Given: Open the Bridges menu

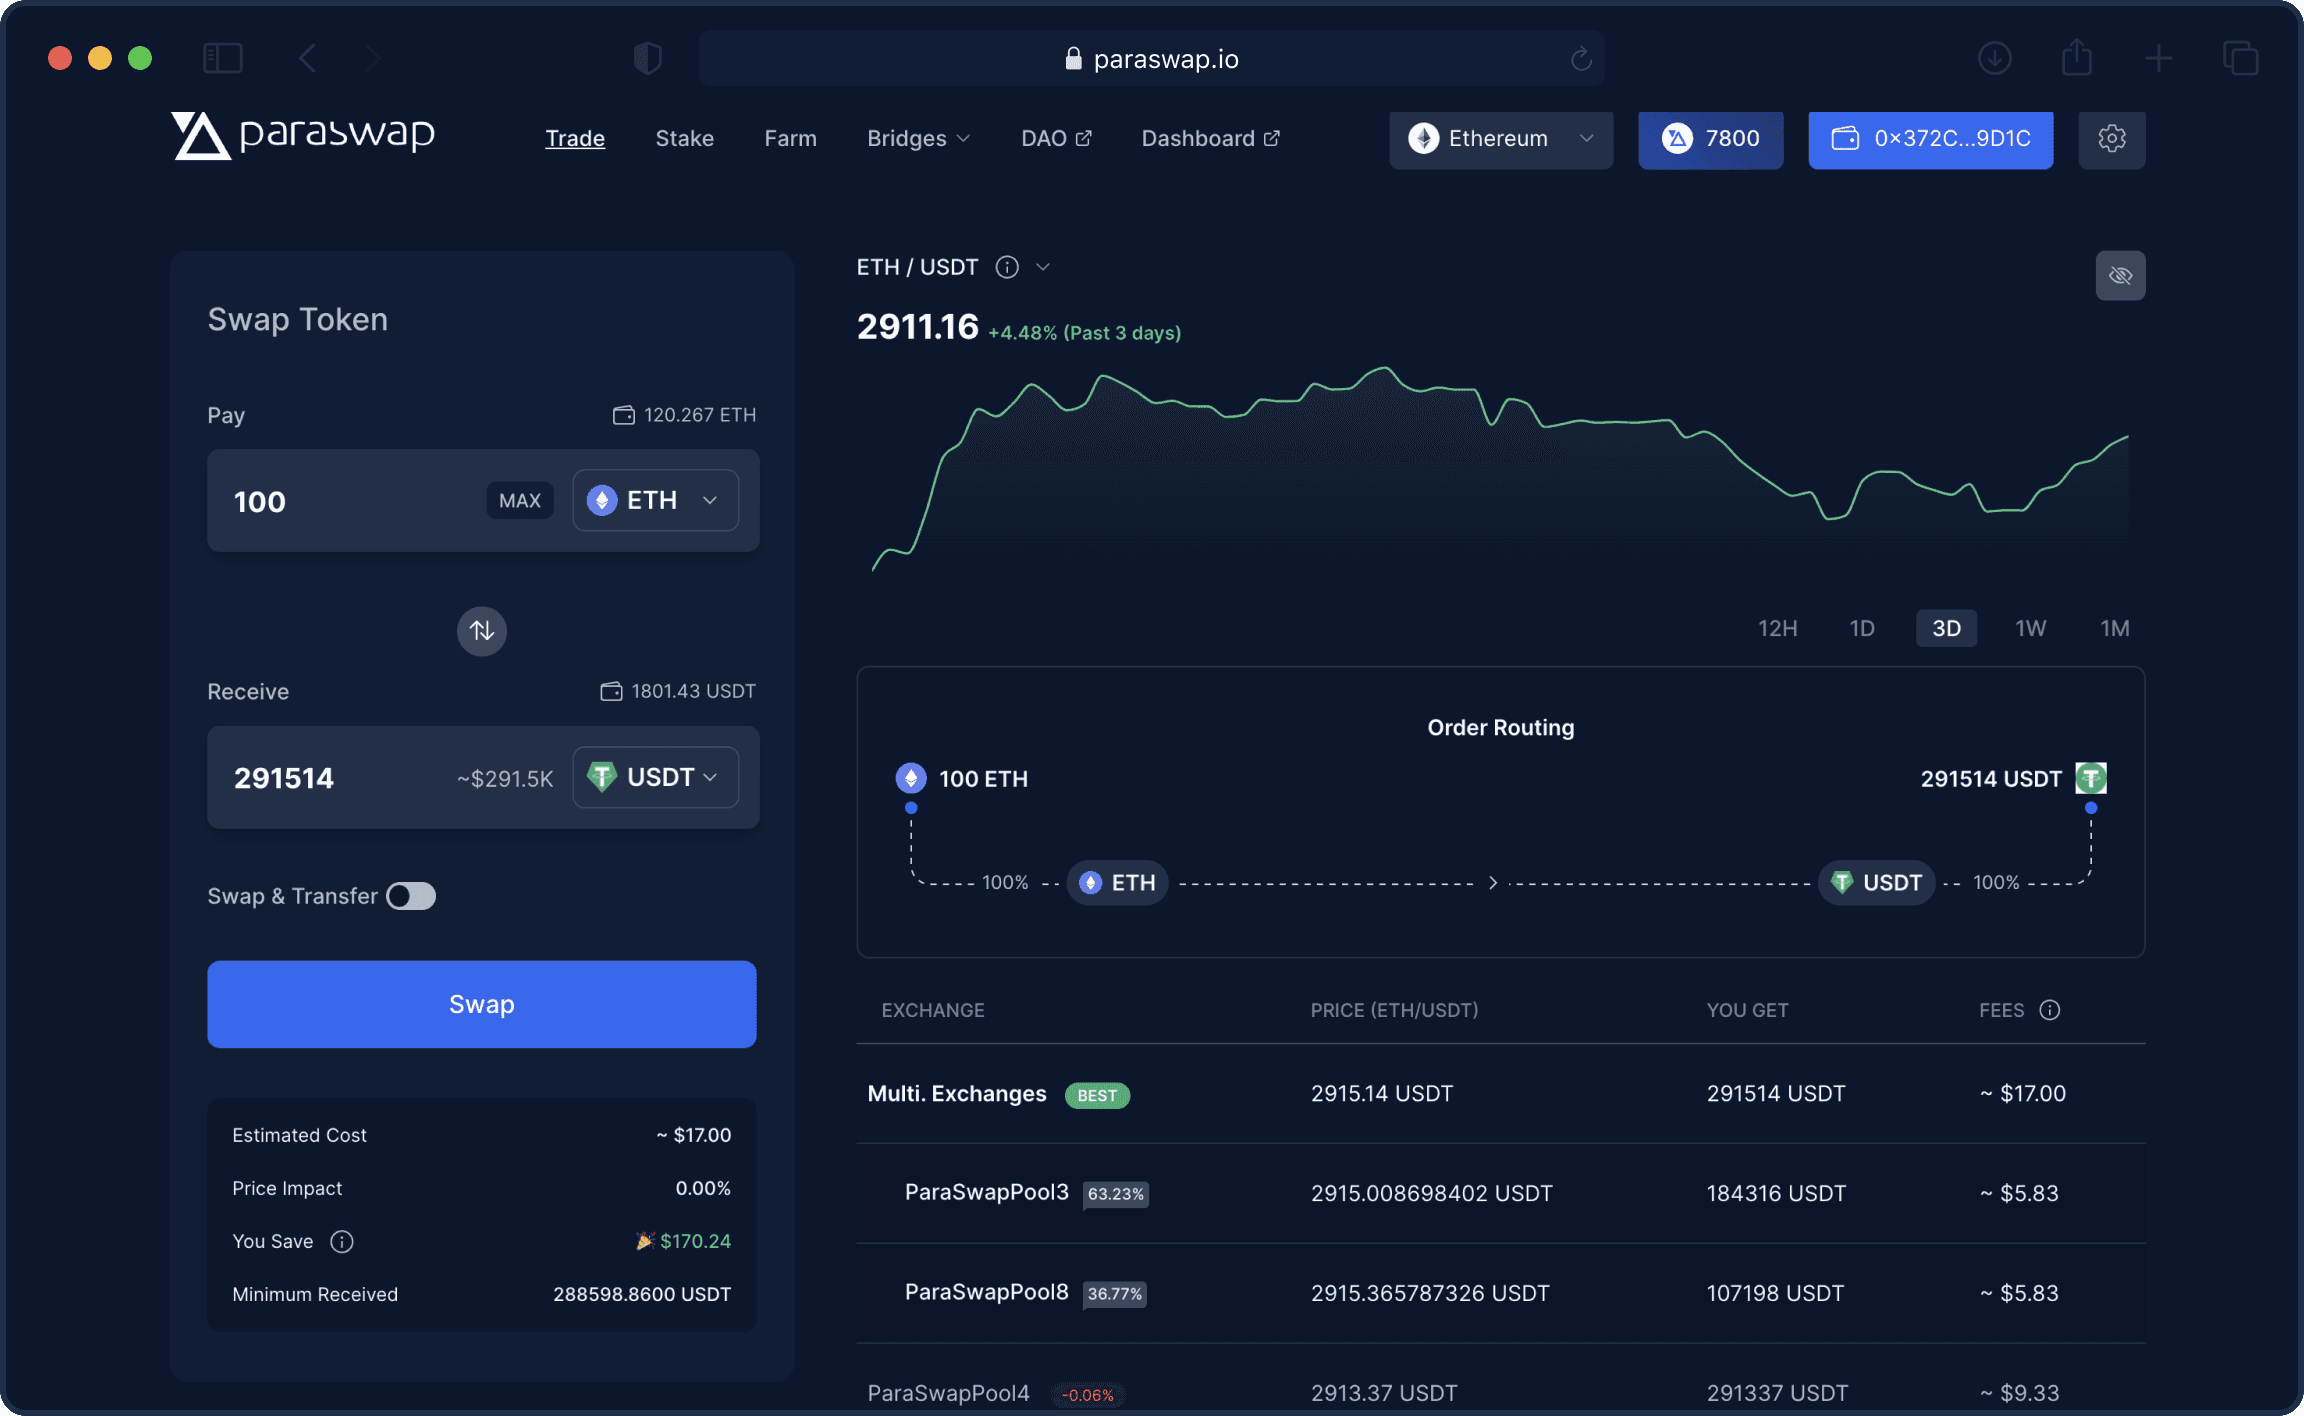Looking at the screenshot, I should [917, 139].
